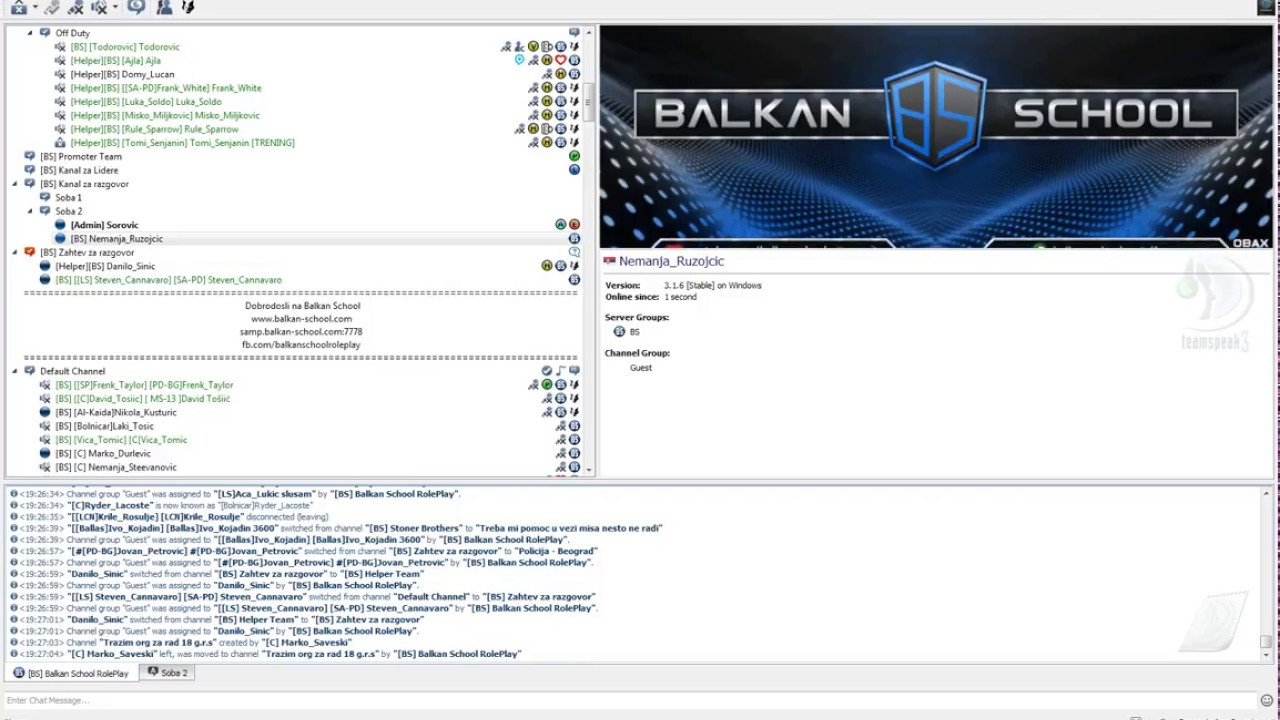This screenshot has width=1280, height=720.
Task: Open the mute speakers dropdown arrow
Action: [x=115, y=7]
